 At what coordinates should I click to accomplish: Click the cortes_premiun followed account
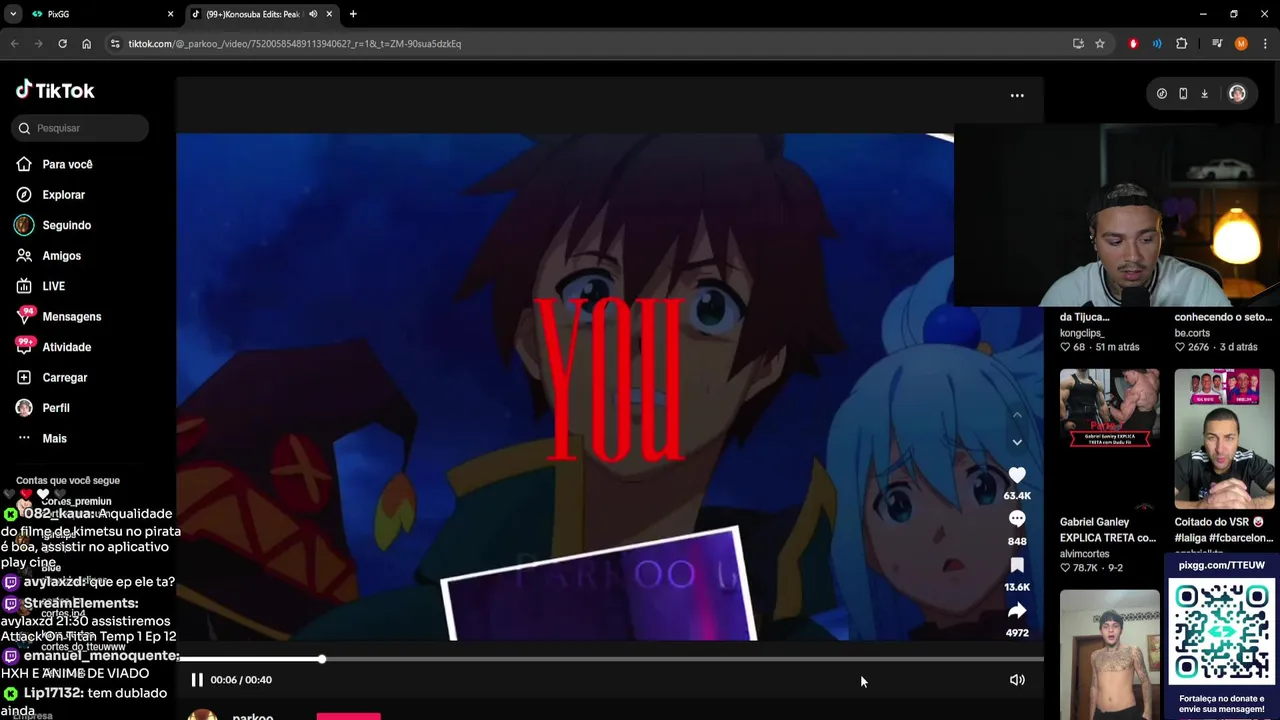coord(76,501)
